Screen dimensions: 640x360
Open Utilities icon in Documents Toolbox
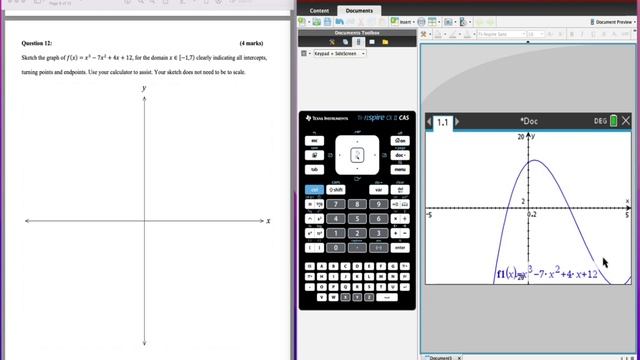372,42
